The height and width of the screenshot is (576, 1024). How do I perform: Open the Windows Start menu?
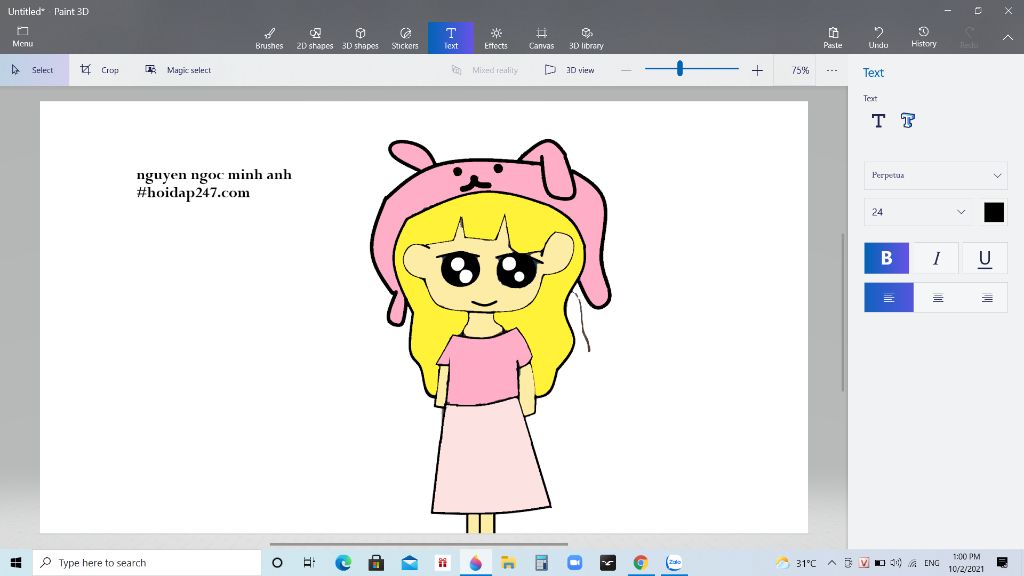(x=16, y=562)
